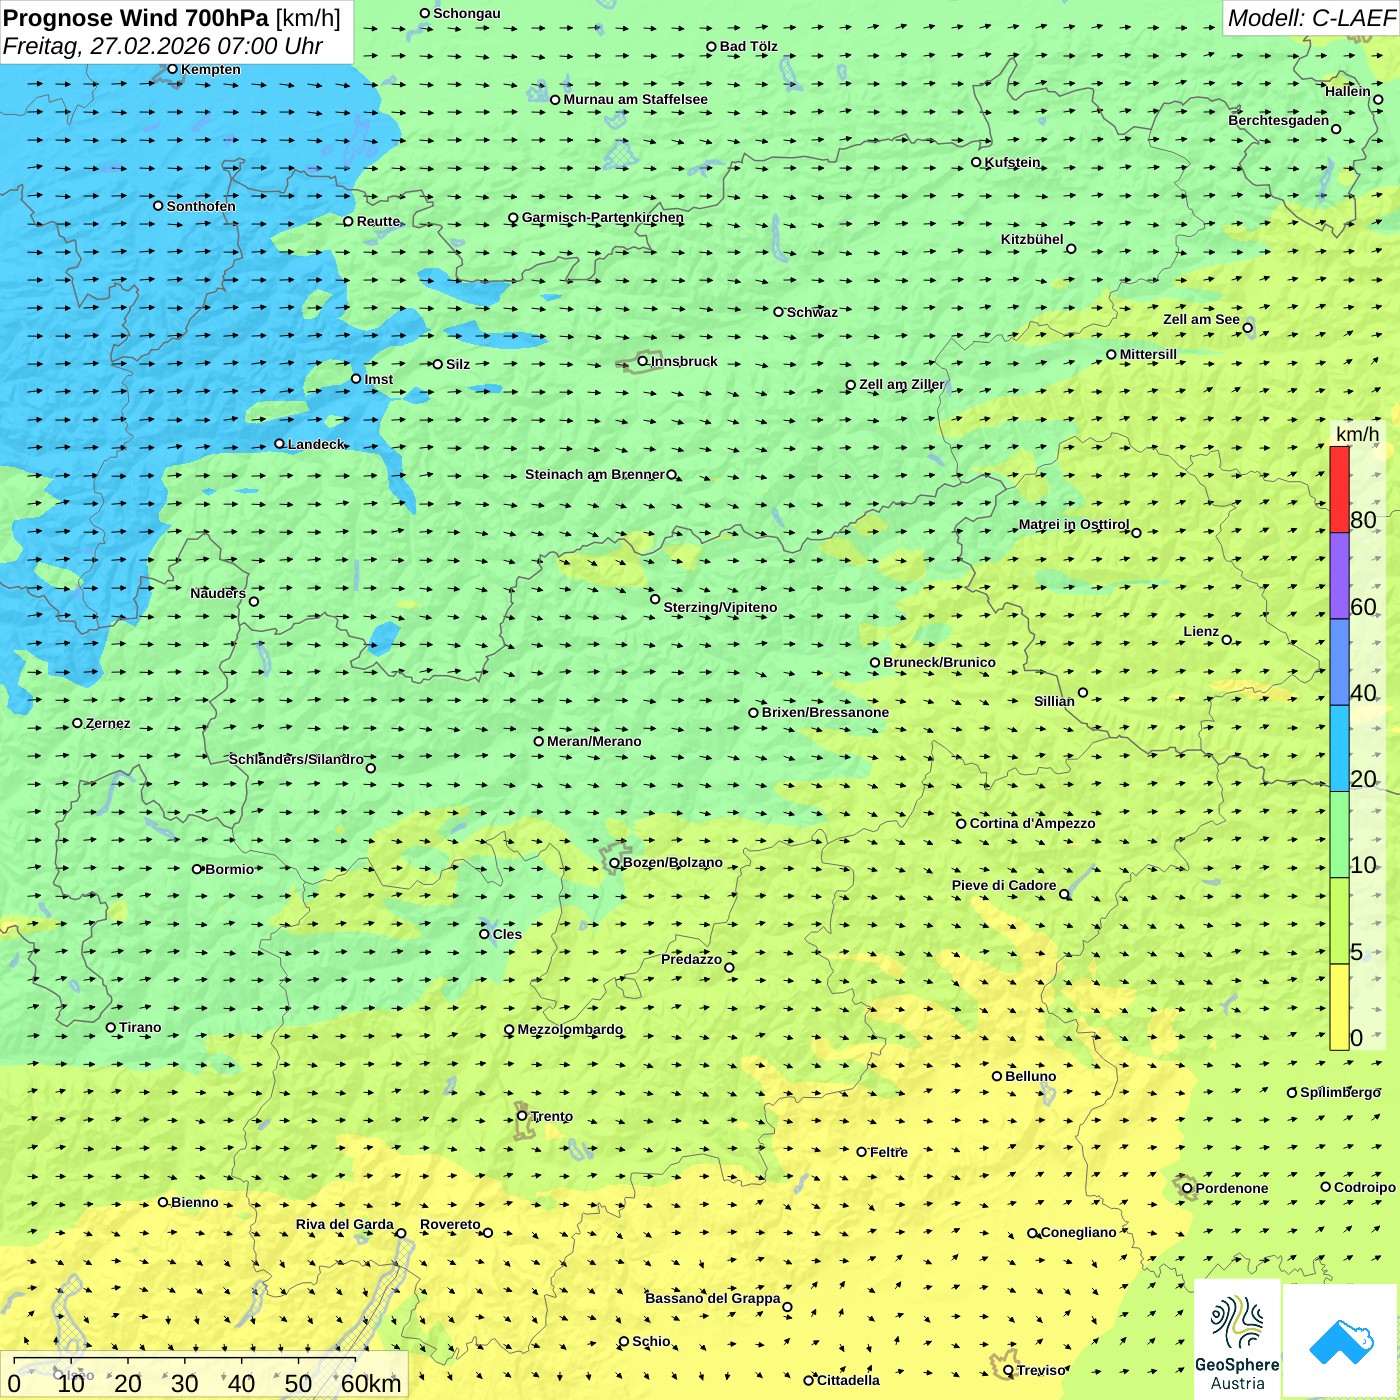1400x1400 pixels.
Task: Click the 'Conegliano' label
Action: pyautogui.click(x=1078, y=1232)
